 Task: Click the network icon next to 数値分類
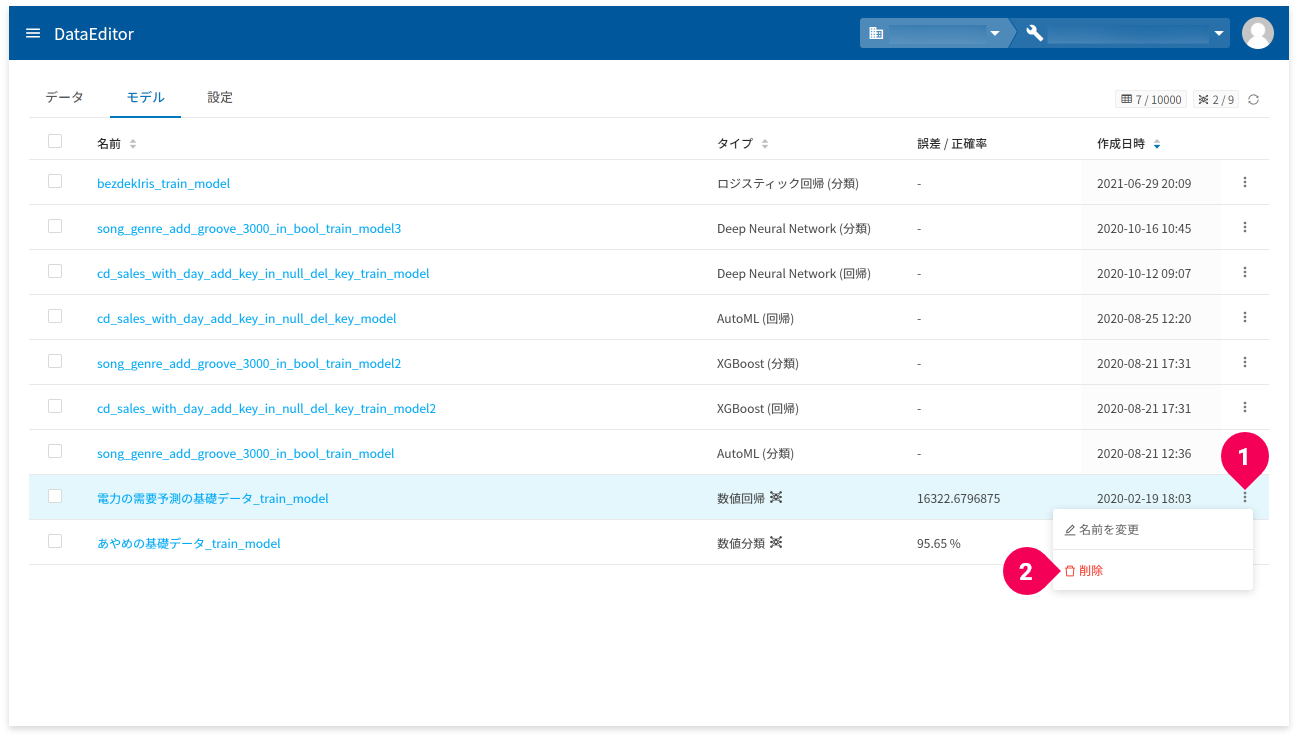click(x=776, y=542)
